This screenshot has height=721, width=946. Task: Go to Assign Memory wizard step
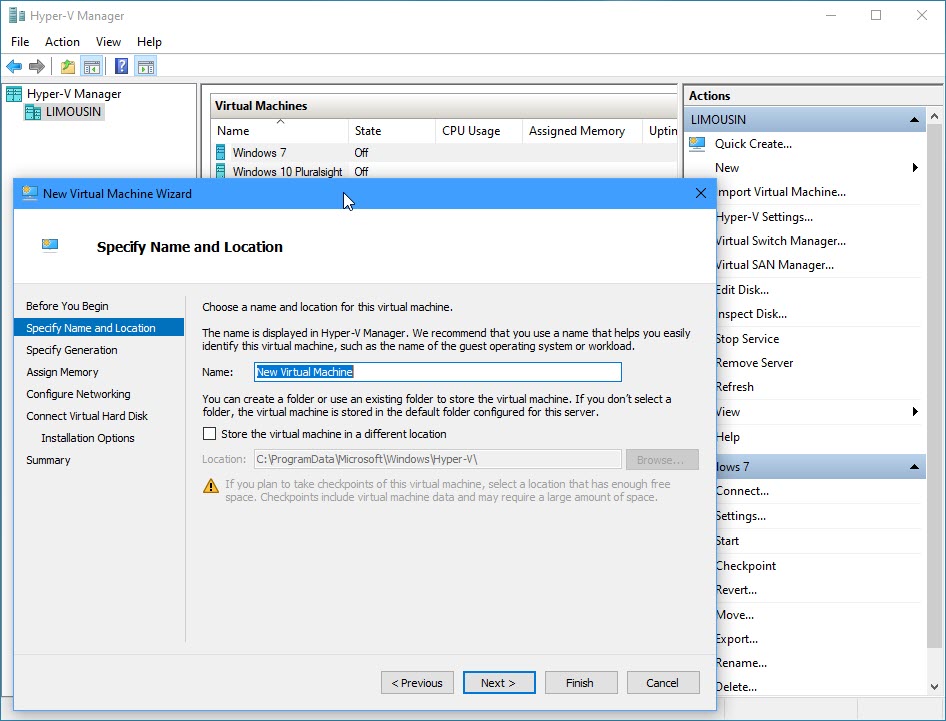(62, 372)
